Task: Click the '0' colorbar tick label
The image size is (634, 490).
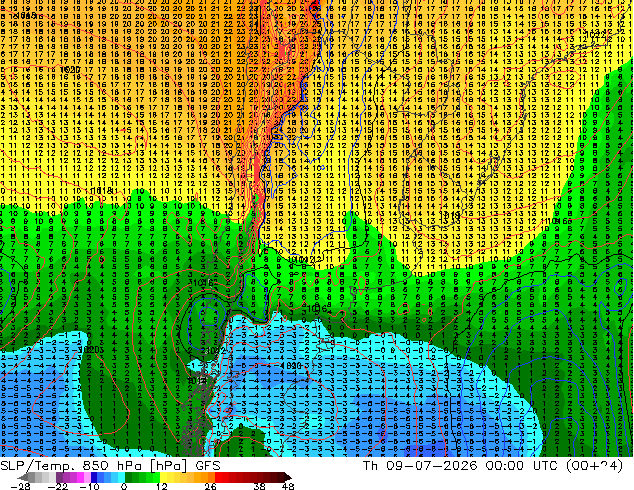Action: click(x=124, y=486)
